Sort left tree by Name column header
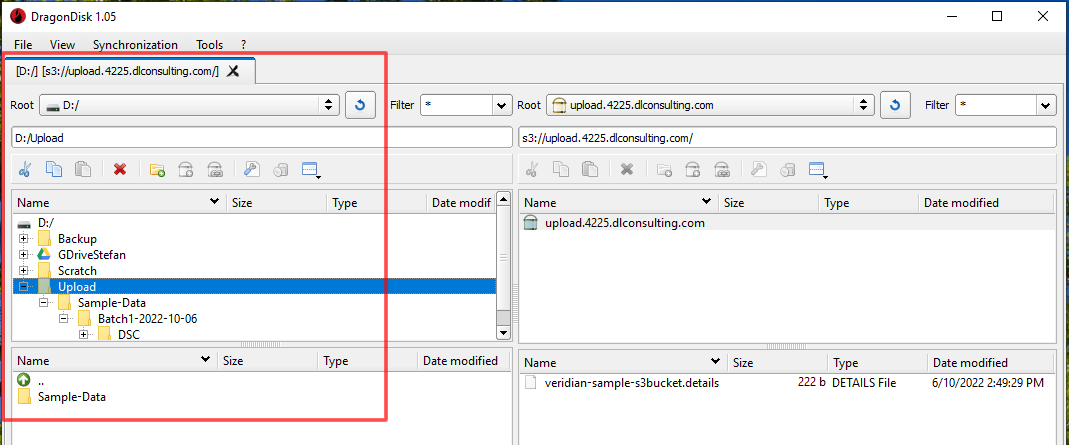1069x445 pixels. click(x=120, y=202)
